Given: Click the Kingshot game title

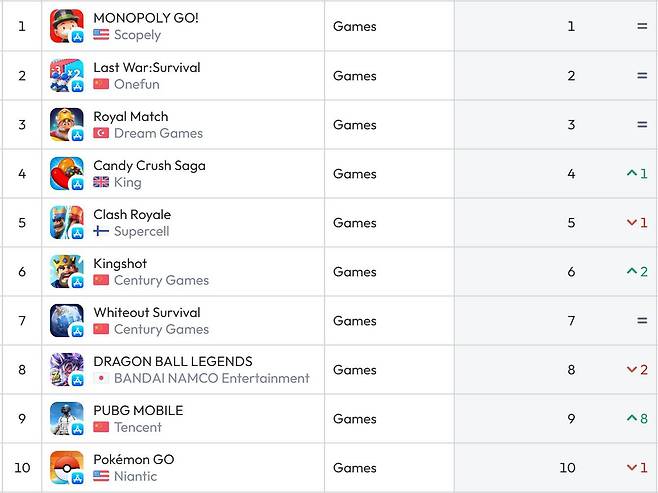Looking at the screenshot, I should click(120, 264).
